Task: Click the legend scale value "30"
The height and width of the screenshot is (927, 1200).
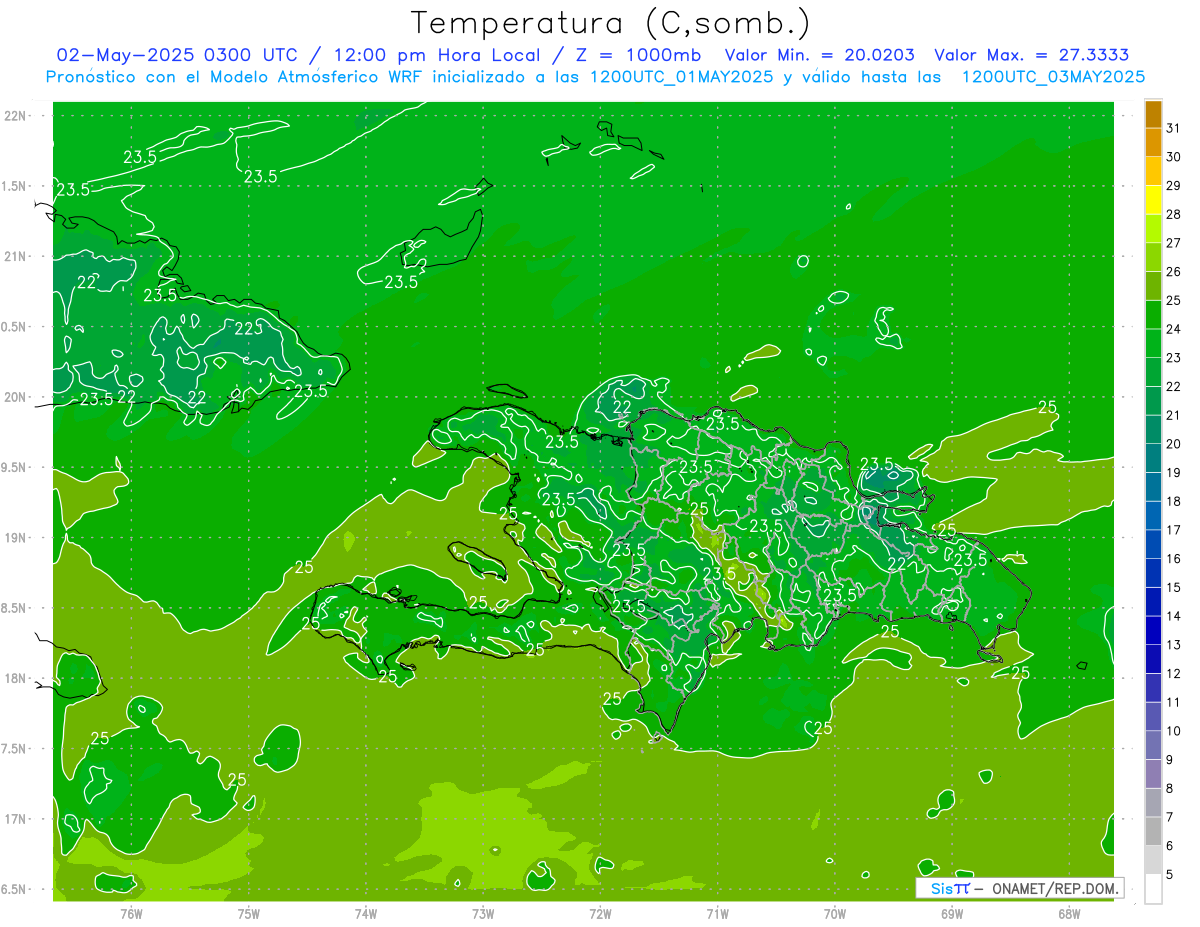Action: coord(1174,157)
